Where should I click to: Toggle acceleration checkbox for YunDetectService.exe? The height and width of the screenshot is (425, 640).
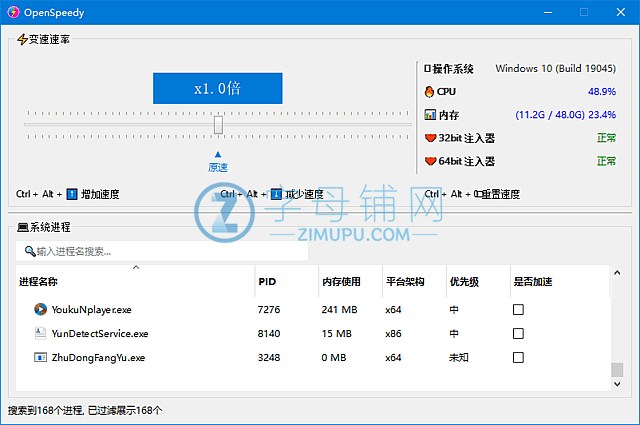(x=518, y=334)
